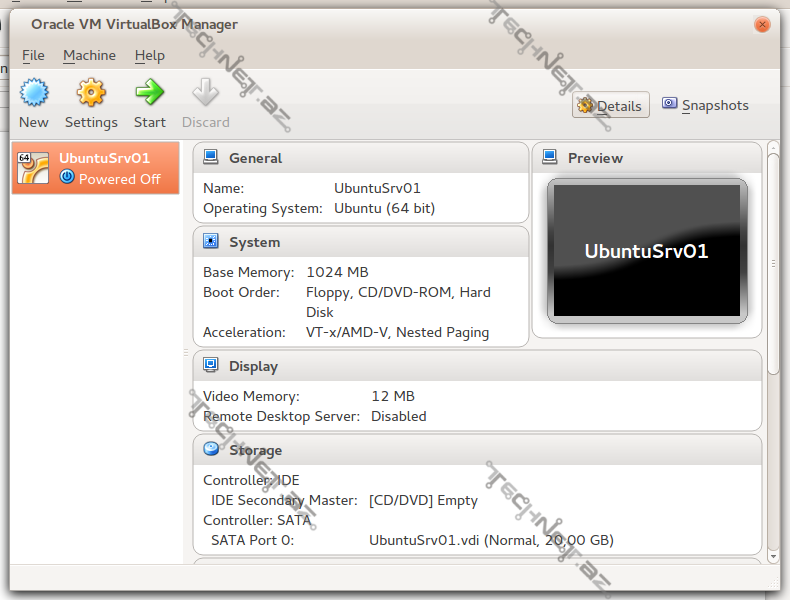
Task: Click the Details button gear icon
Action: (x=585, y=105)
